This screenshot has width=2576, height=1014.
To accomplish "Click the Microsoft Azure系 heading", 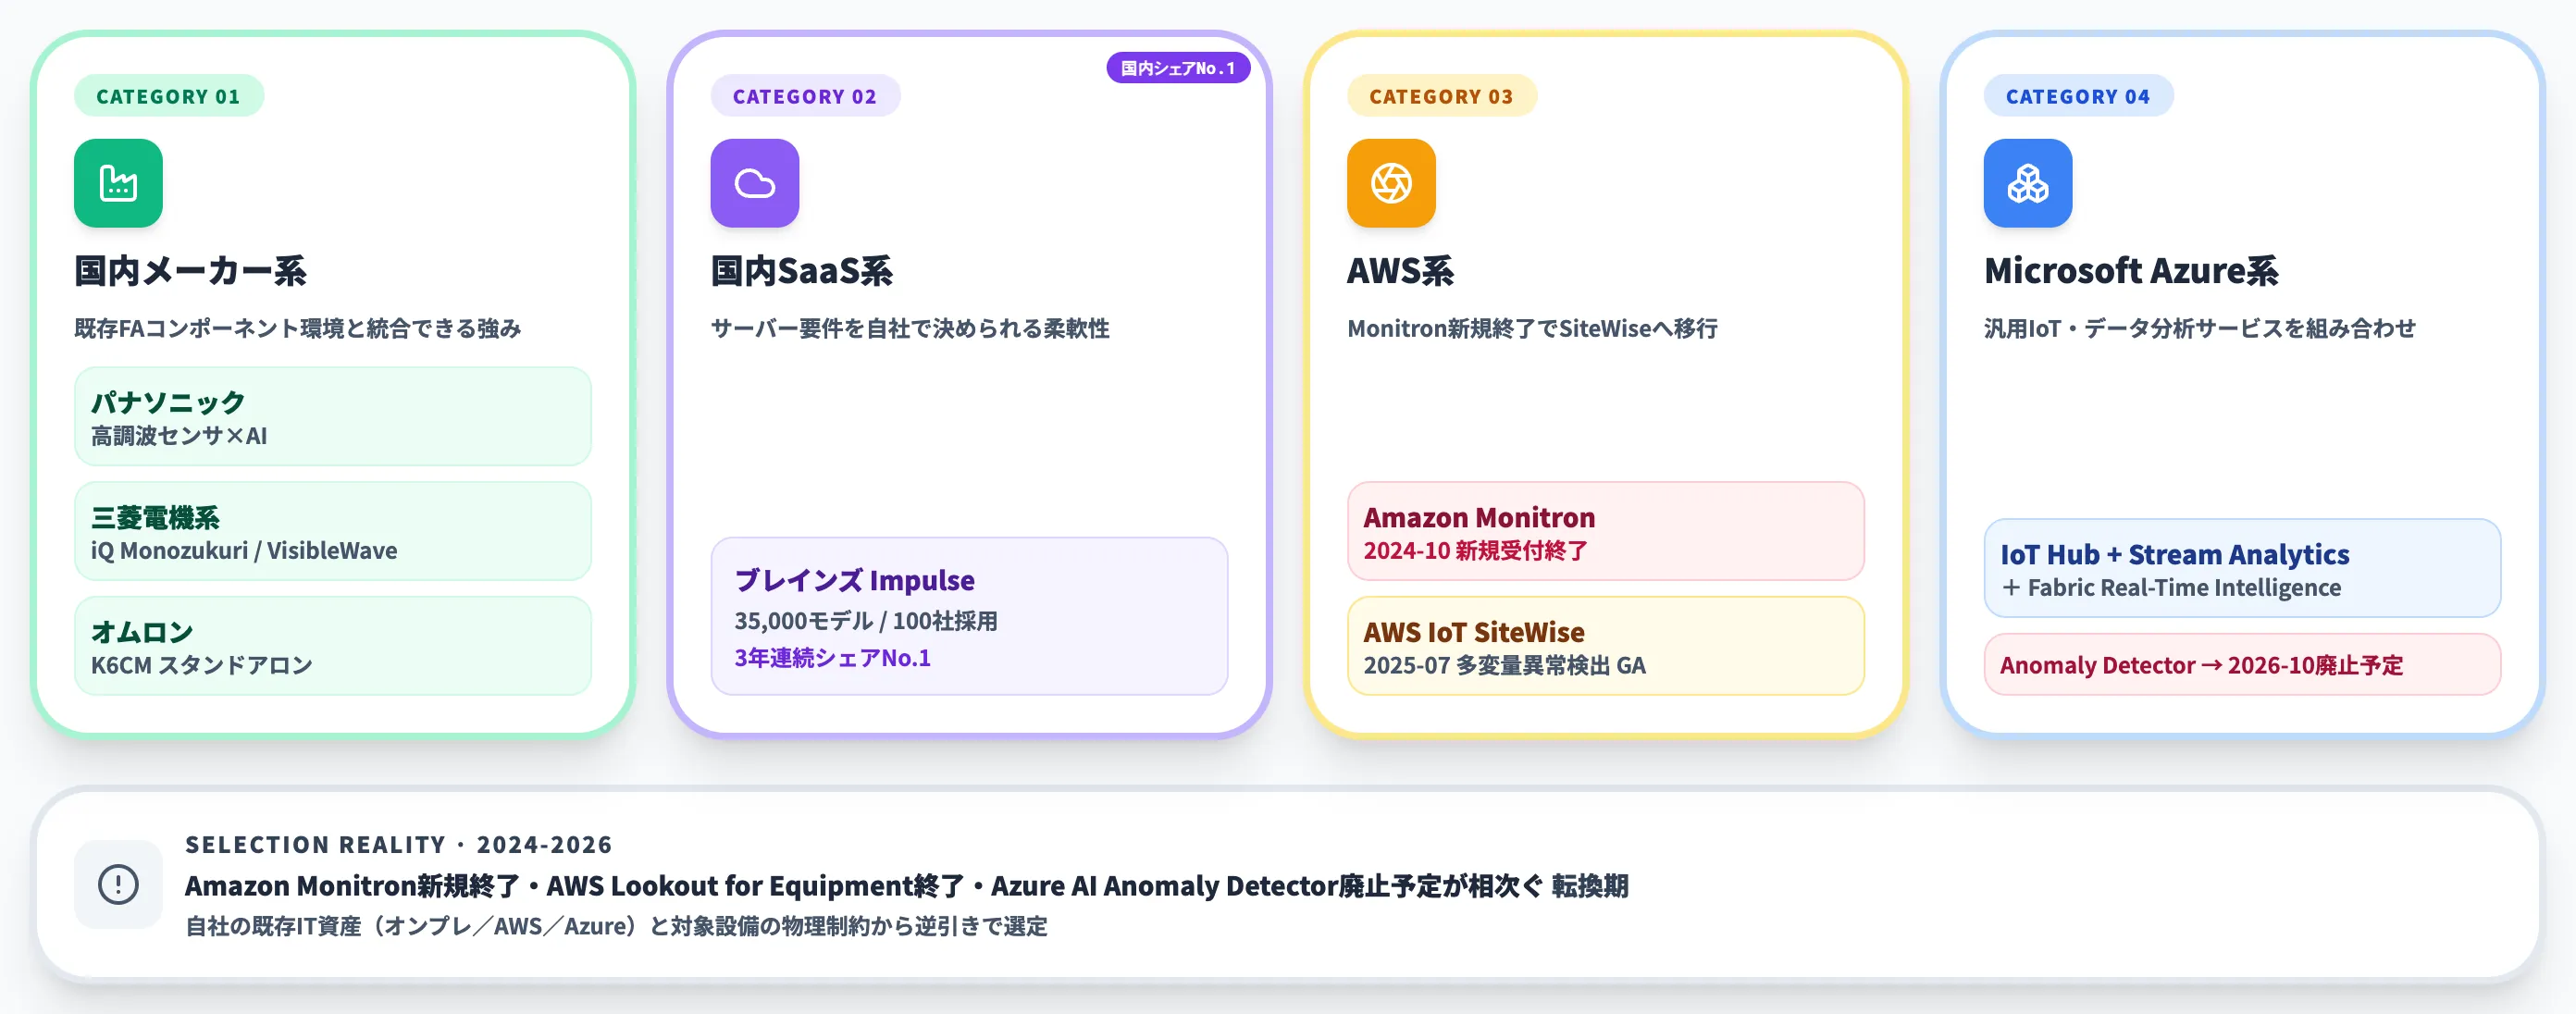I will pyautogui.click(x=2131, y=271).
